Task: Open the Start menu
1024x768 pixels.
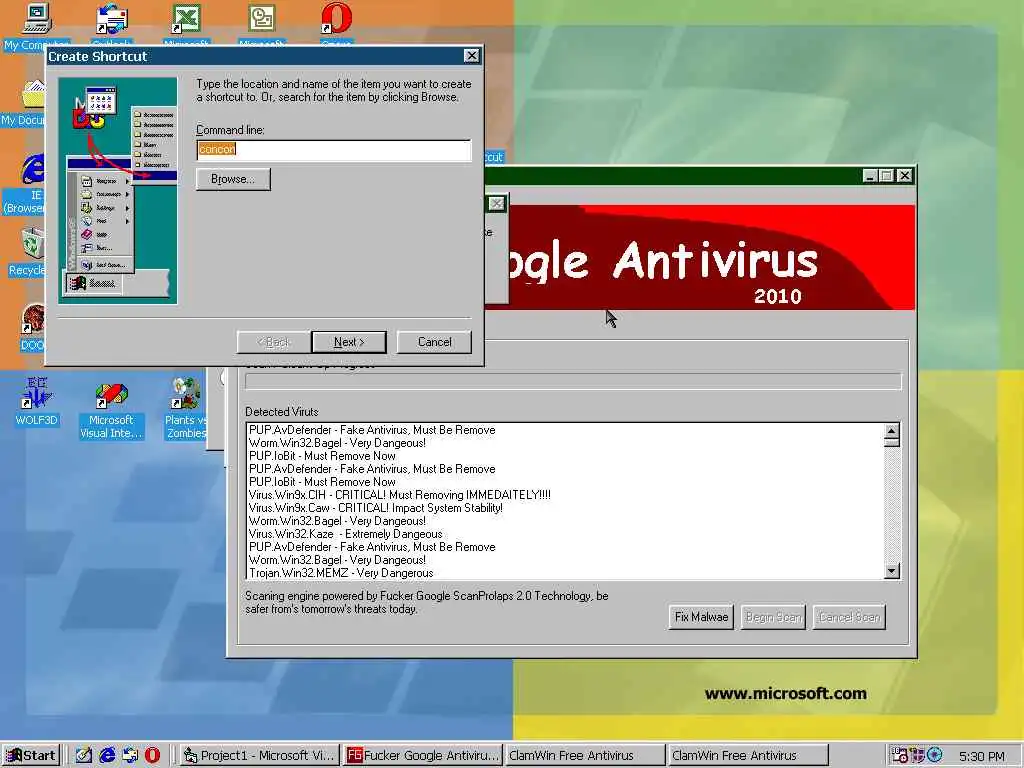Action: 31,756
